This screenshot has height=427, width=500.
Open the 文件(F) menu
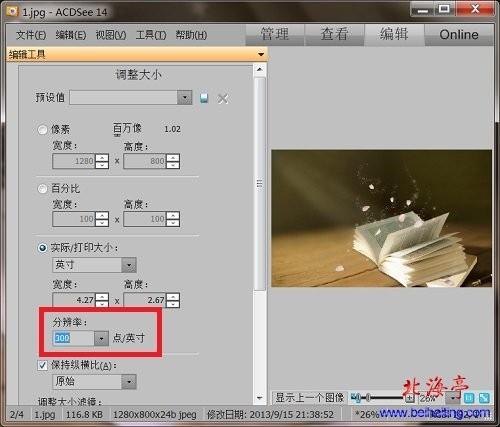click(x=31, y=35)
